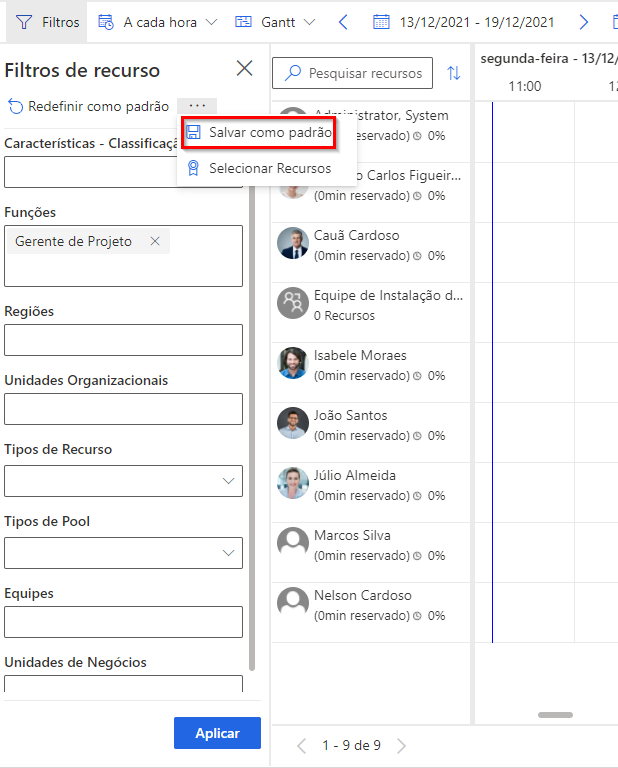
Task: Click the 11:00 time column header
Action: click(x=524, y=86)
